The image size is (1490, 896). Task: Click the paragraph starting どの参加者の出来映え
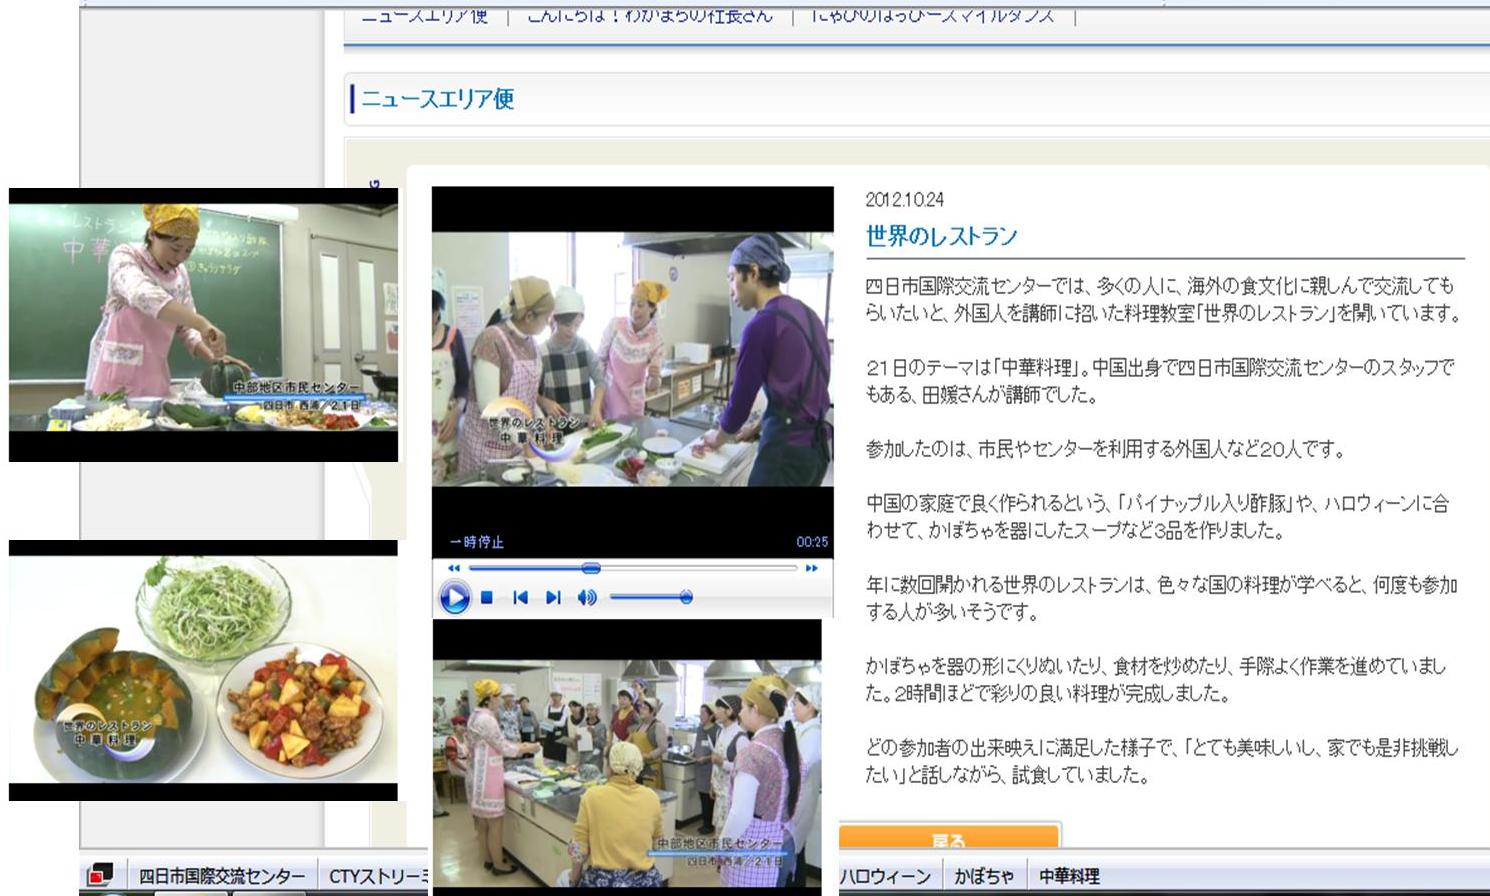[x=1162, y=760]
